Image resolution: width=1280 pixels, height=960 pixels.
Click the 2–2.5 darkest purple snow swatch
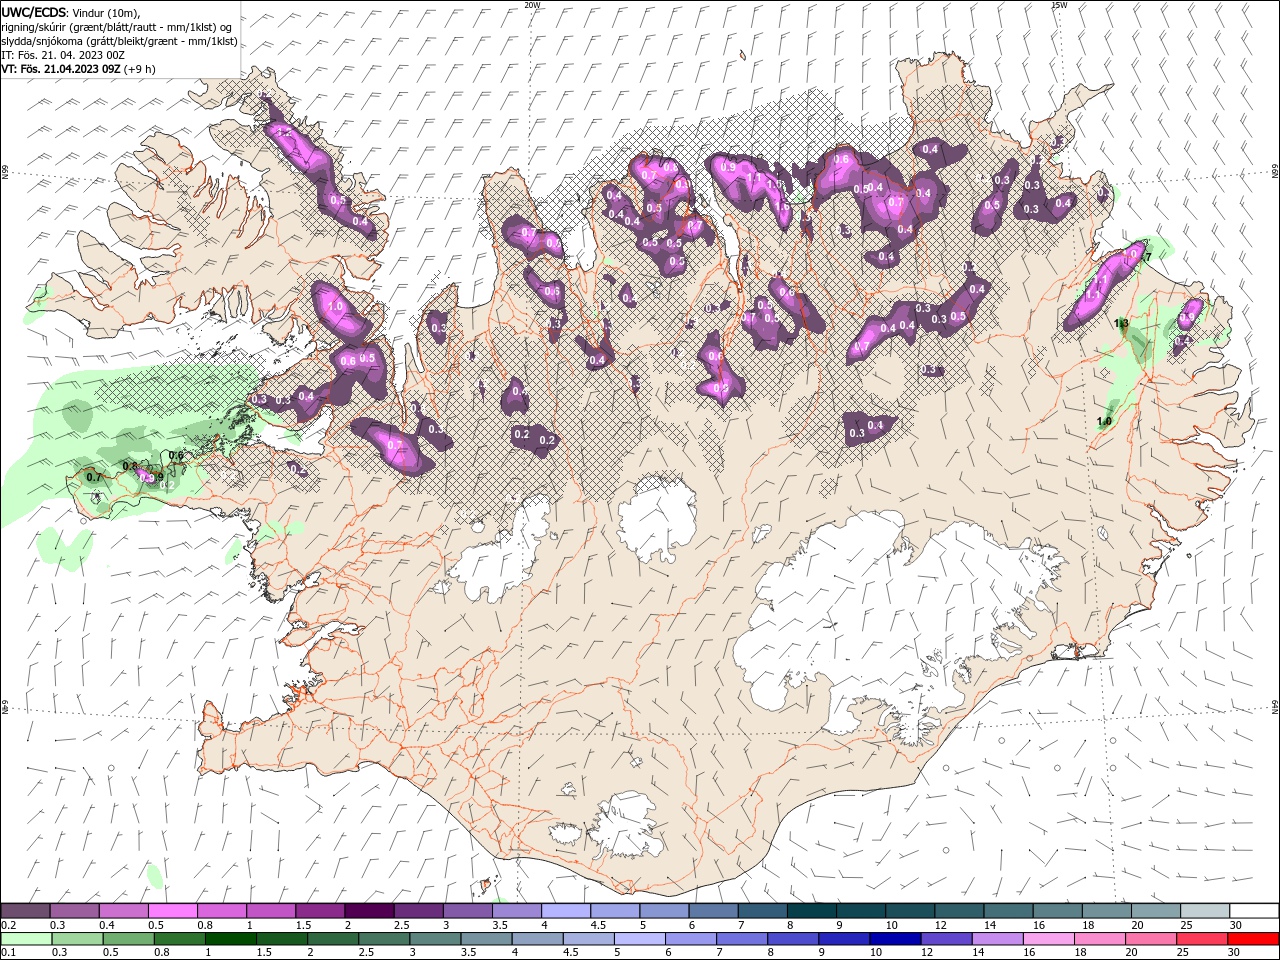click(x=368, y=911)
